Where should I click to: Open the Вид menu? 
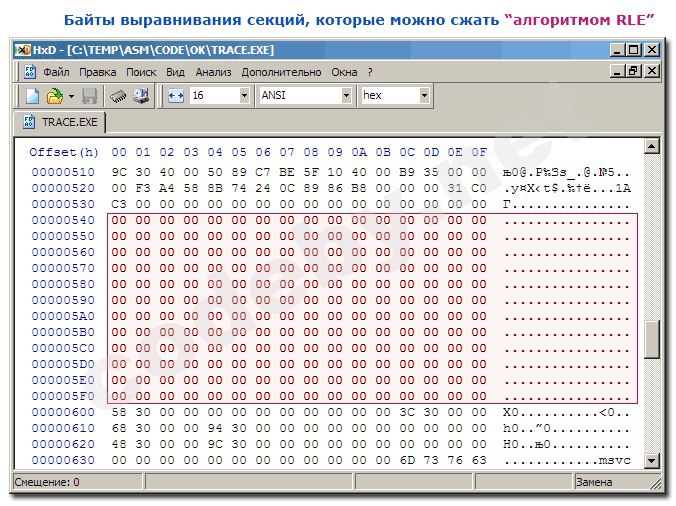pos(175,72)
